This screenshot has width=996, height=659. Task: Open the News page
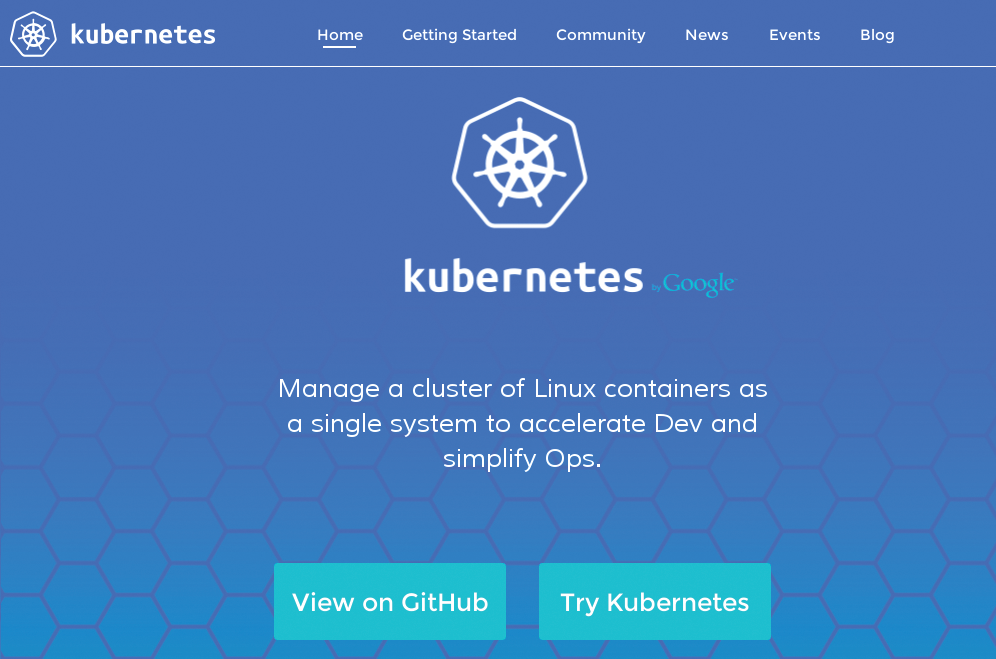[x=706, y=34]
